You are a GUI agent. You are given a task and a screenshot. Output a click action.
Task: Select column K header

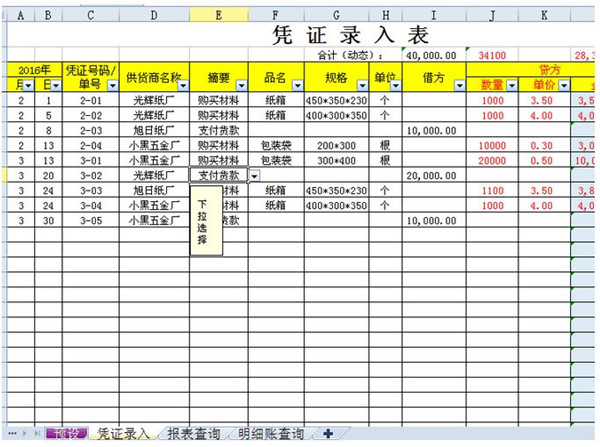pyautogui.click(x=544, y=15)
